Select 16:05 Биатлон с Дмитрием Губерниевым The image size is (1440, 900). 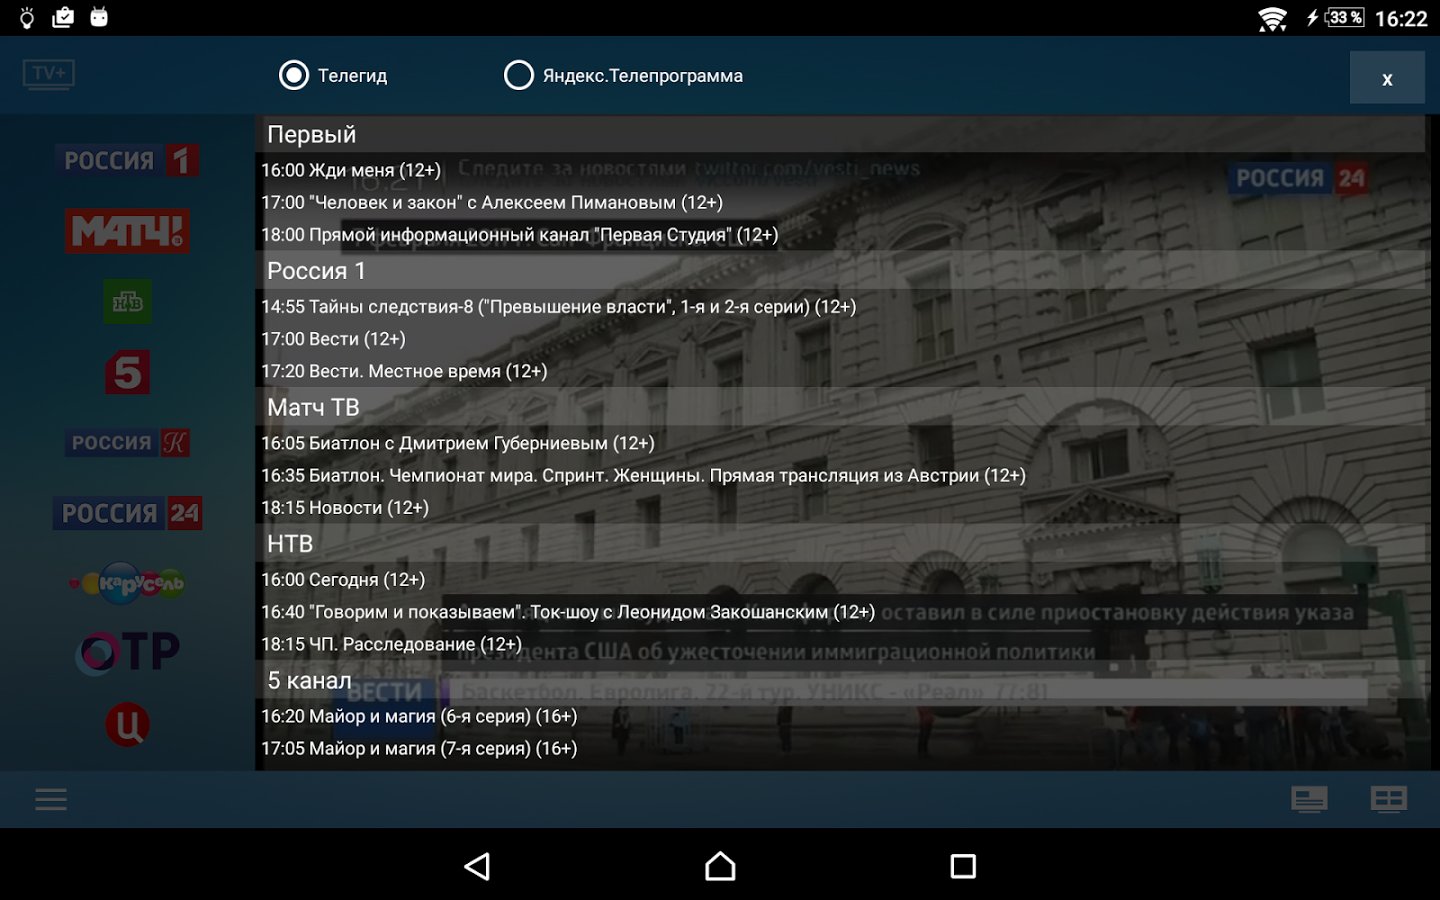tap(458, 442)
